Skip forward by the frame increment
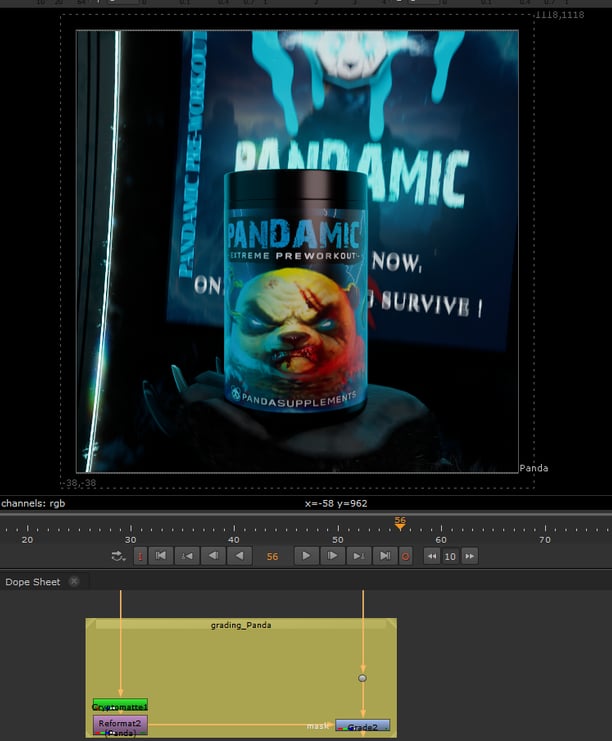The image size is (612, 741). coord(469,556)
